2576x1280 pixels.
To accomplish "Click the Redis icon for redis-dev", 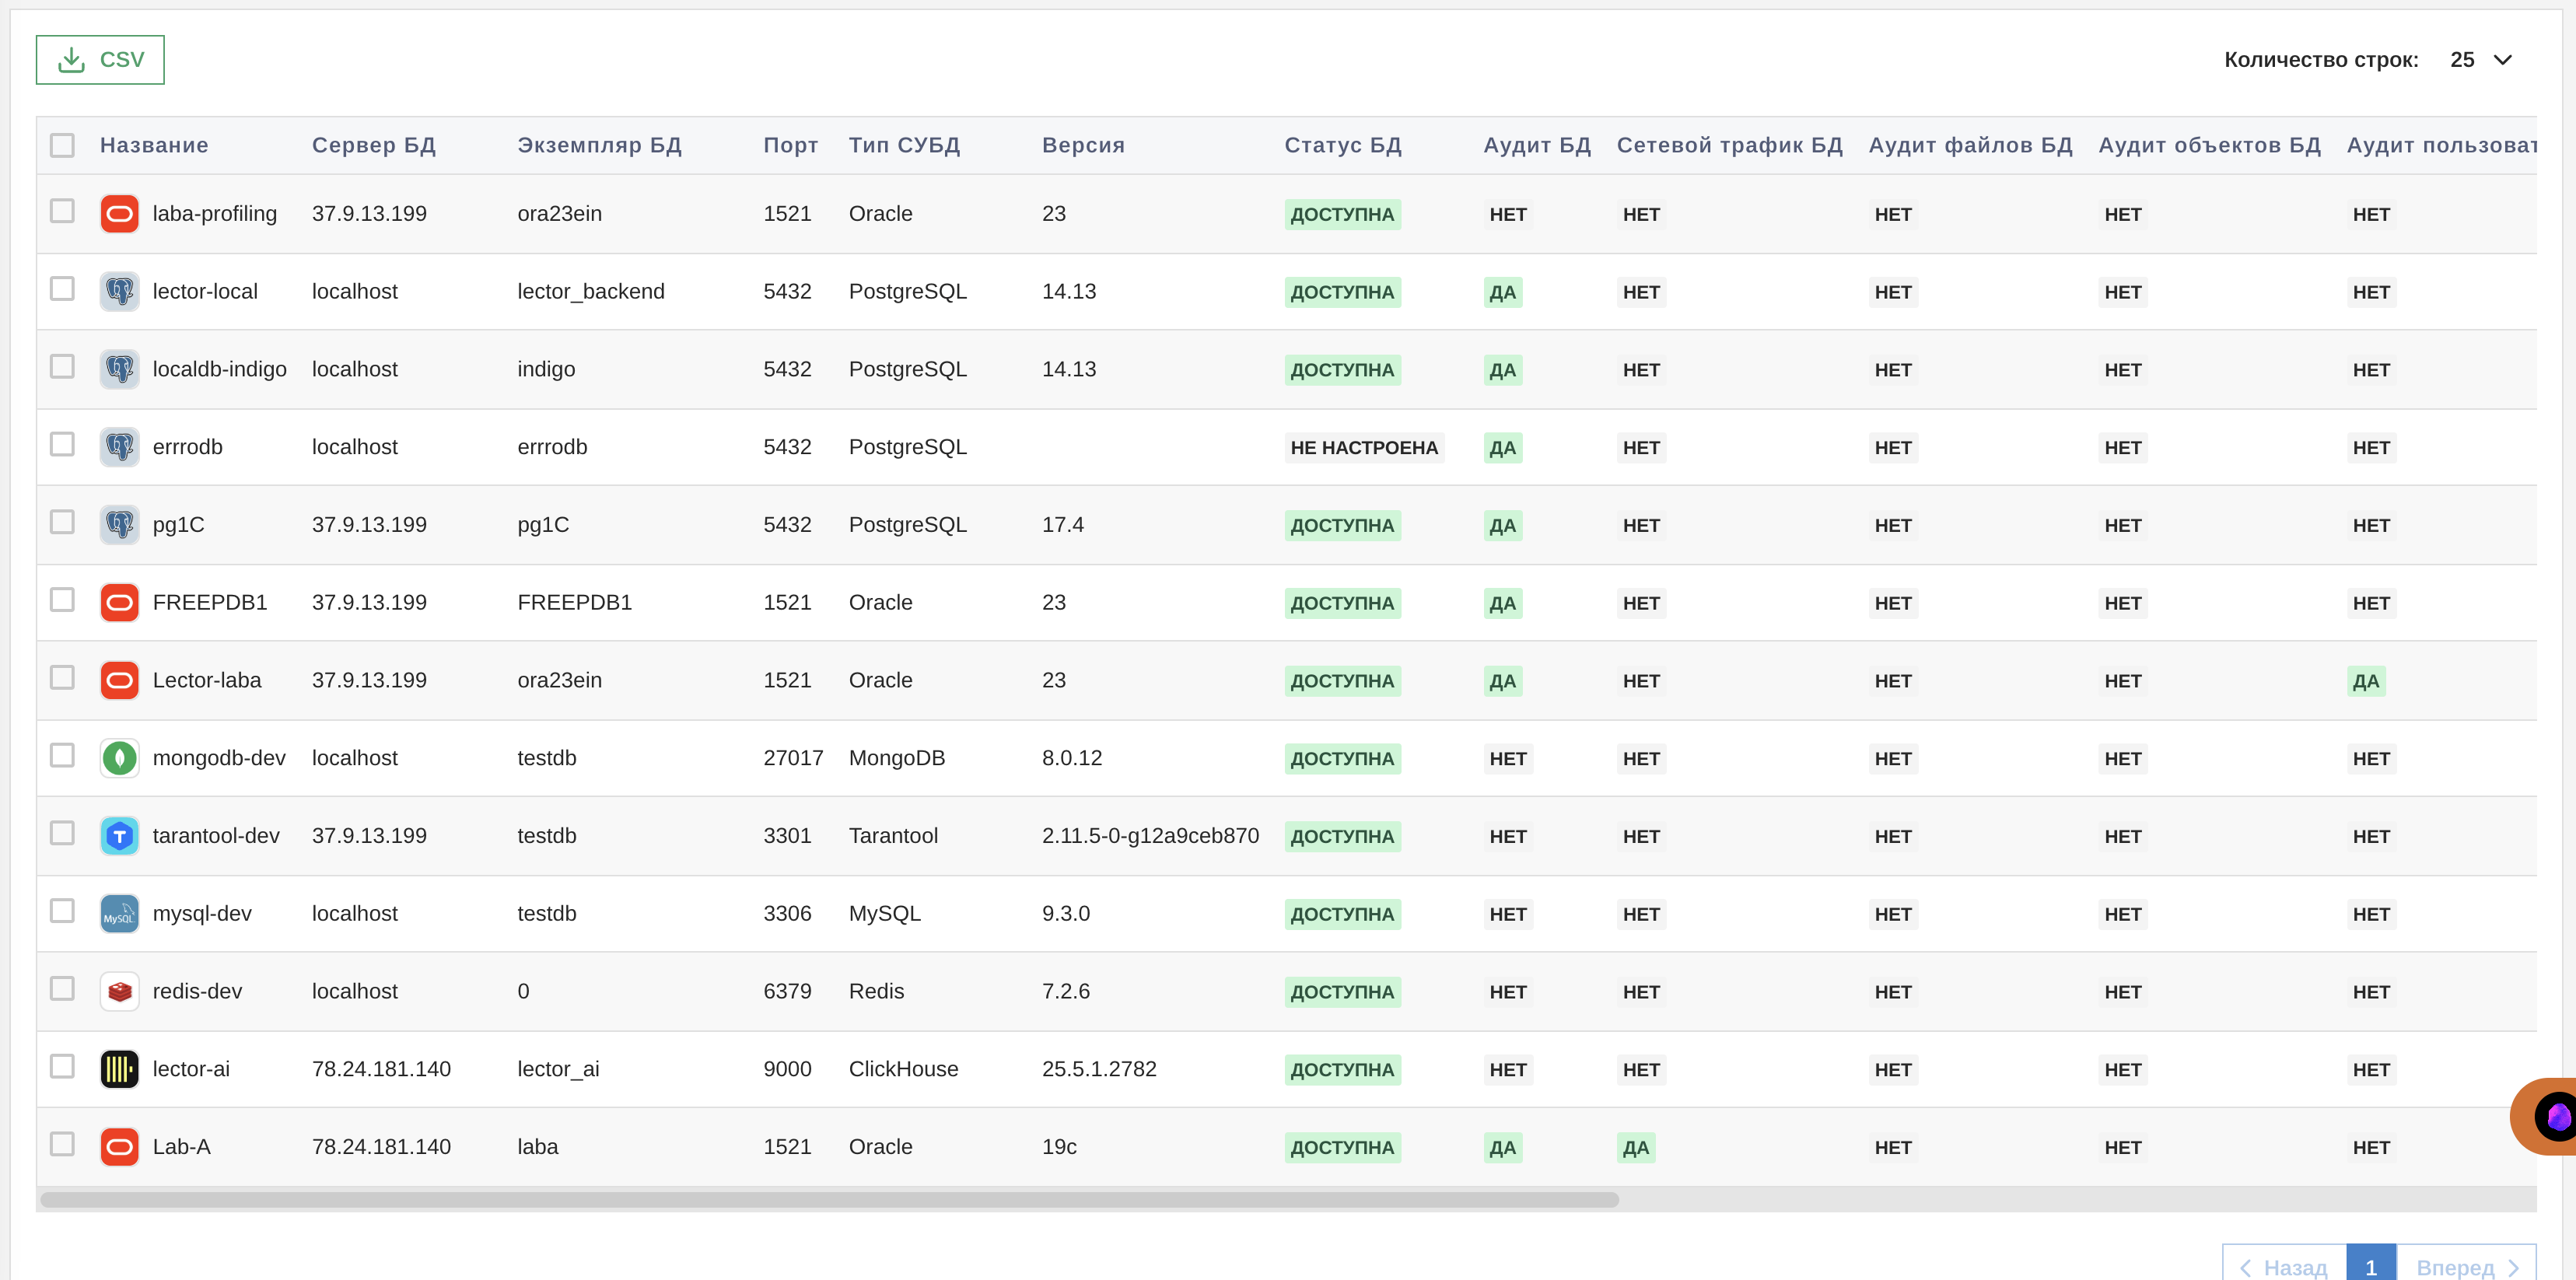I will pos(119,992).
